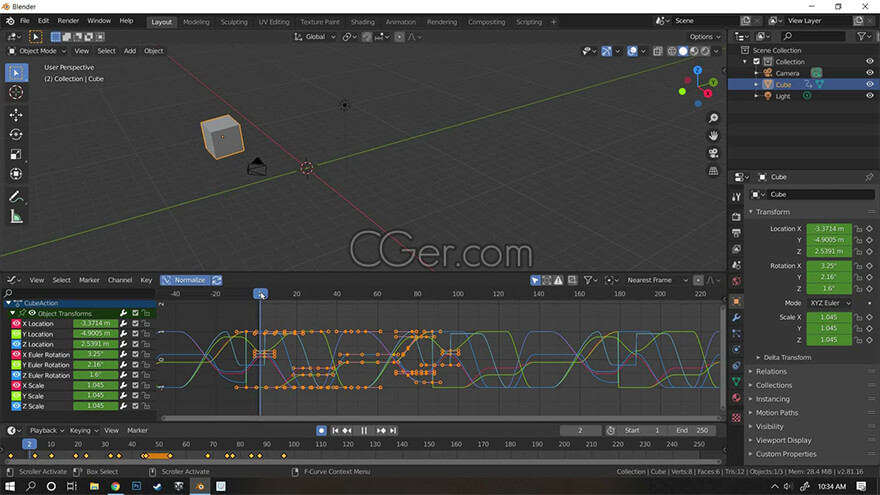The height and width of the screenshot is (495, 880).
Task: Open Blender taskbar icon
Action: 200,486
